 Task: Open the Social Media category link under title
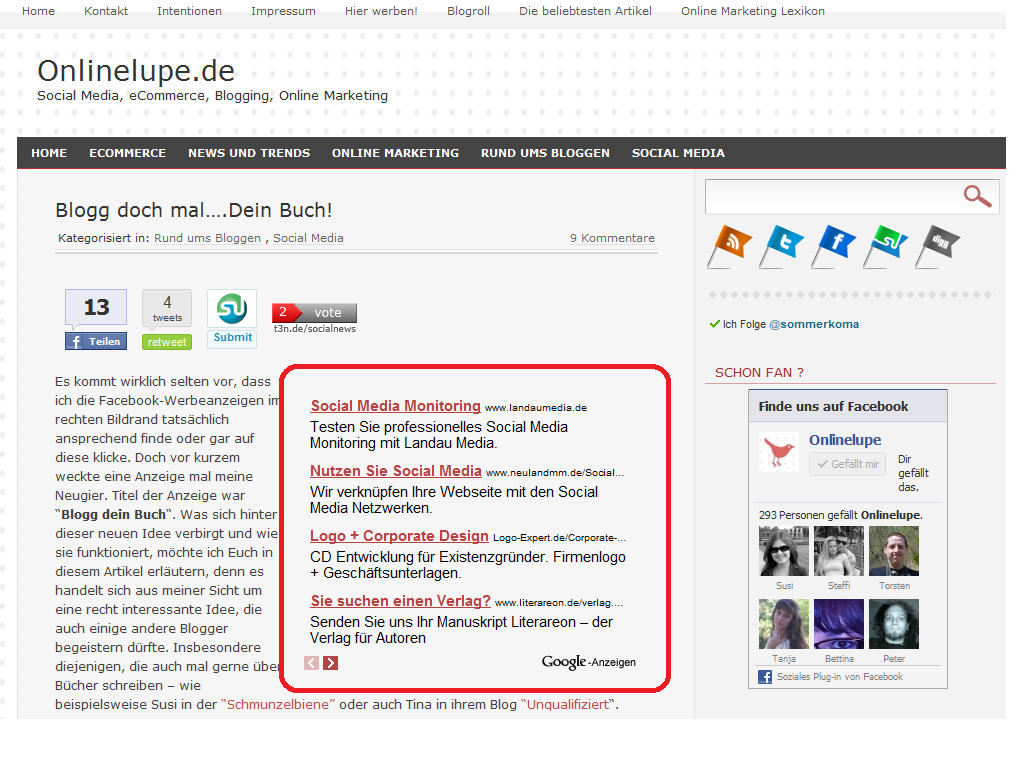point(308,238)
